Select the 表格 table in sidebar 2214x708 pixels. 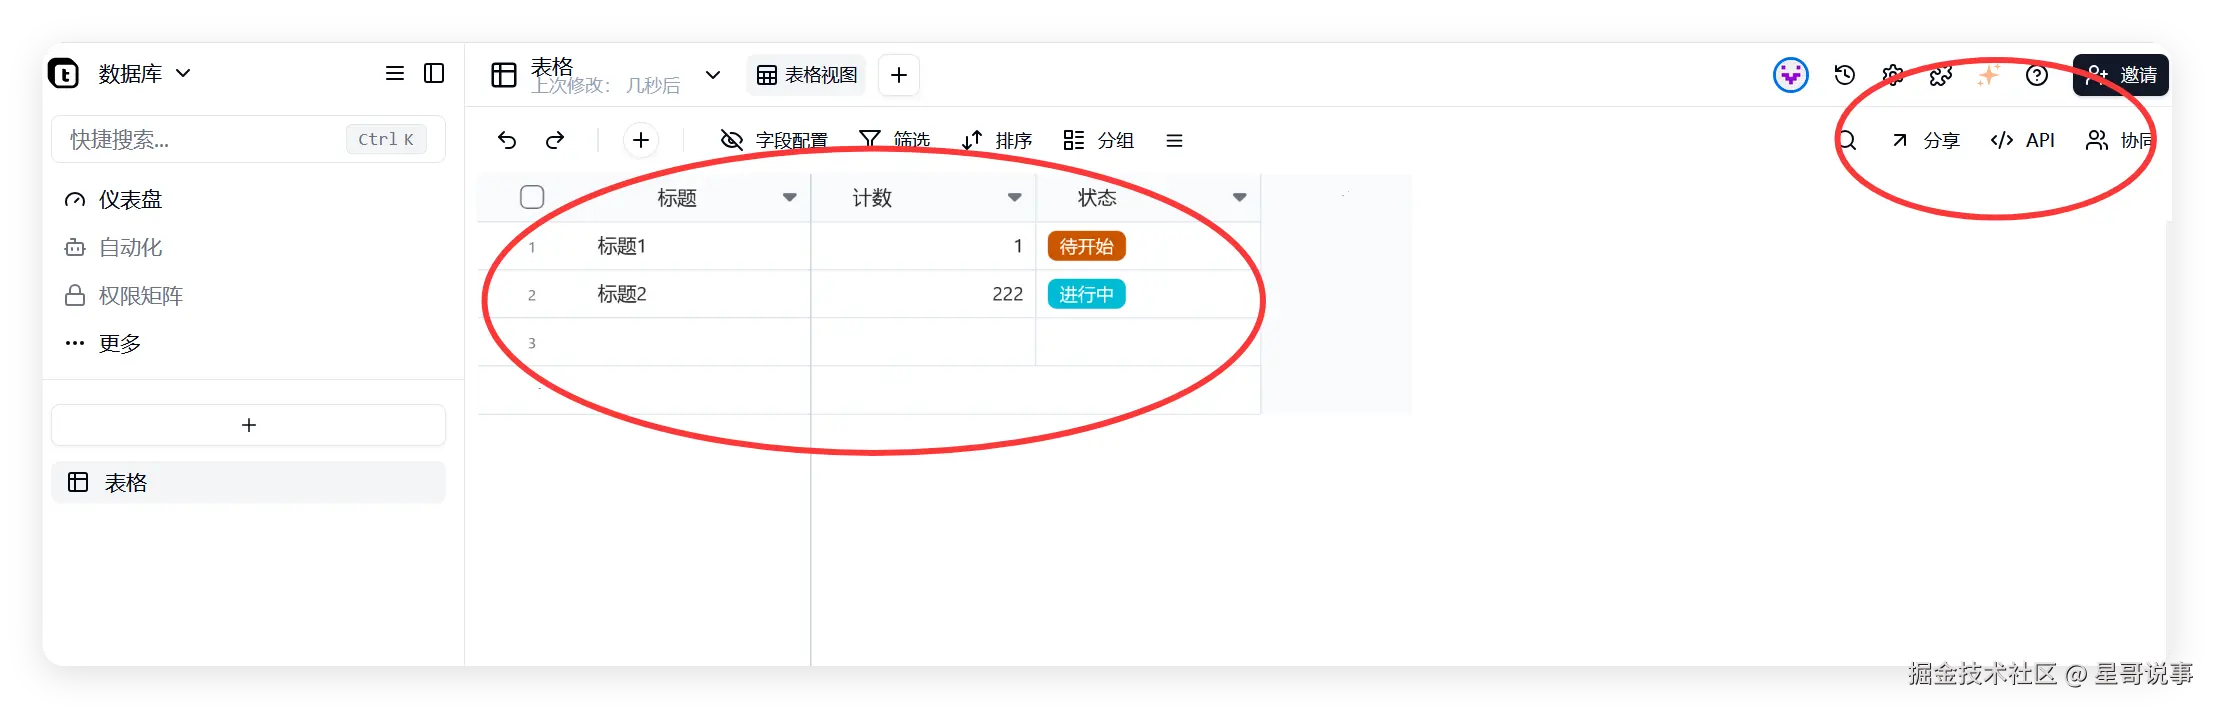(248, 482)
